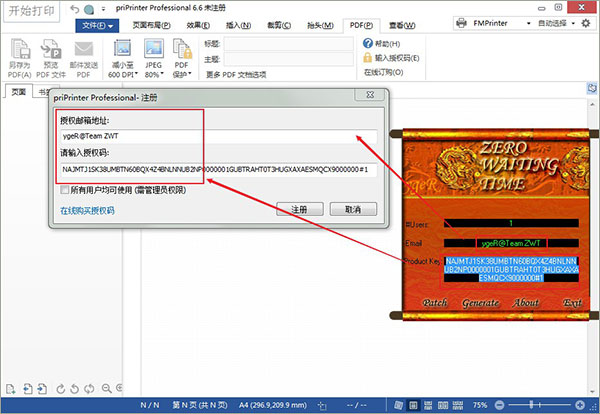Click the #Users field in keygen window
Viewport: 600px width, 414px height.
[511, 223]
